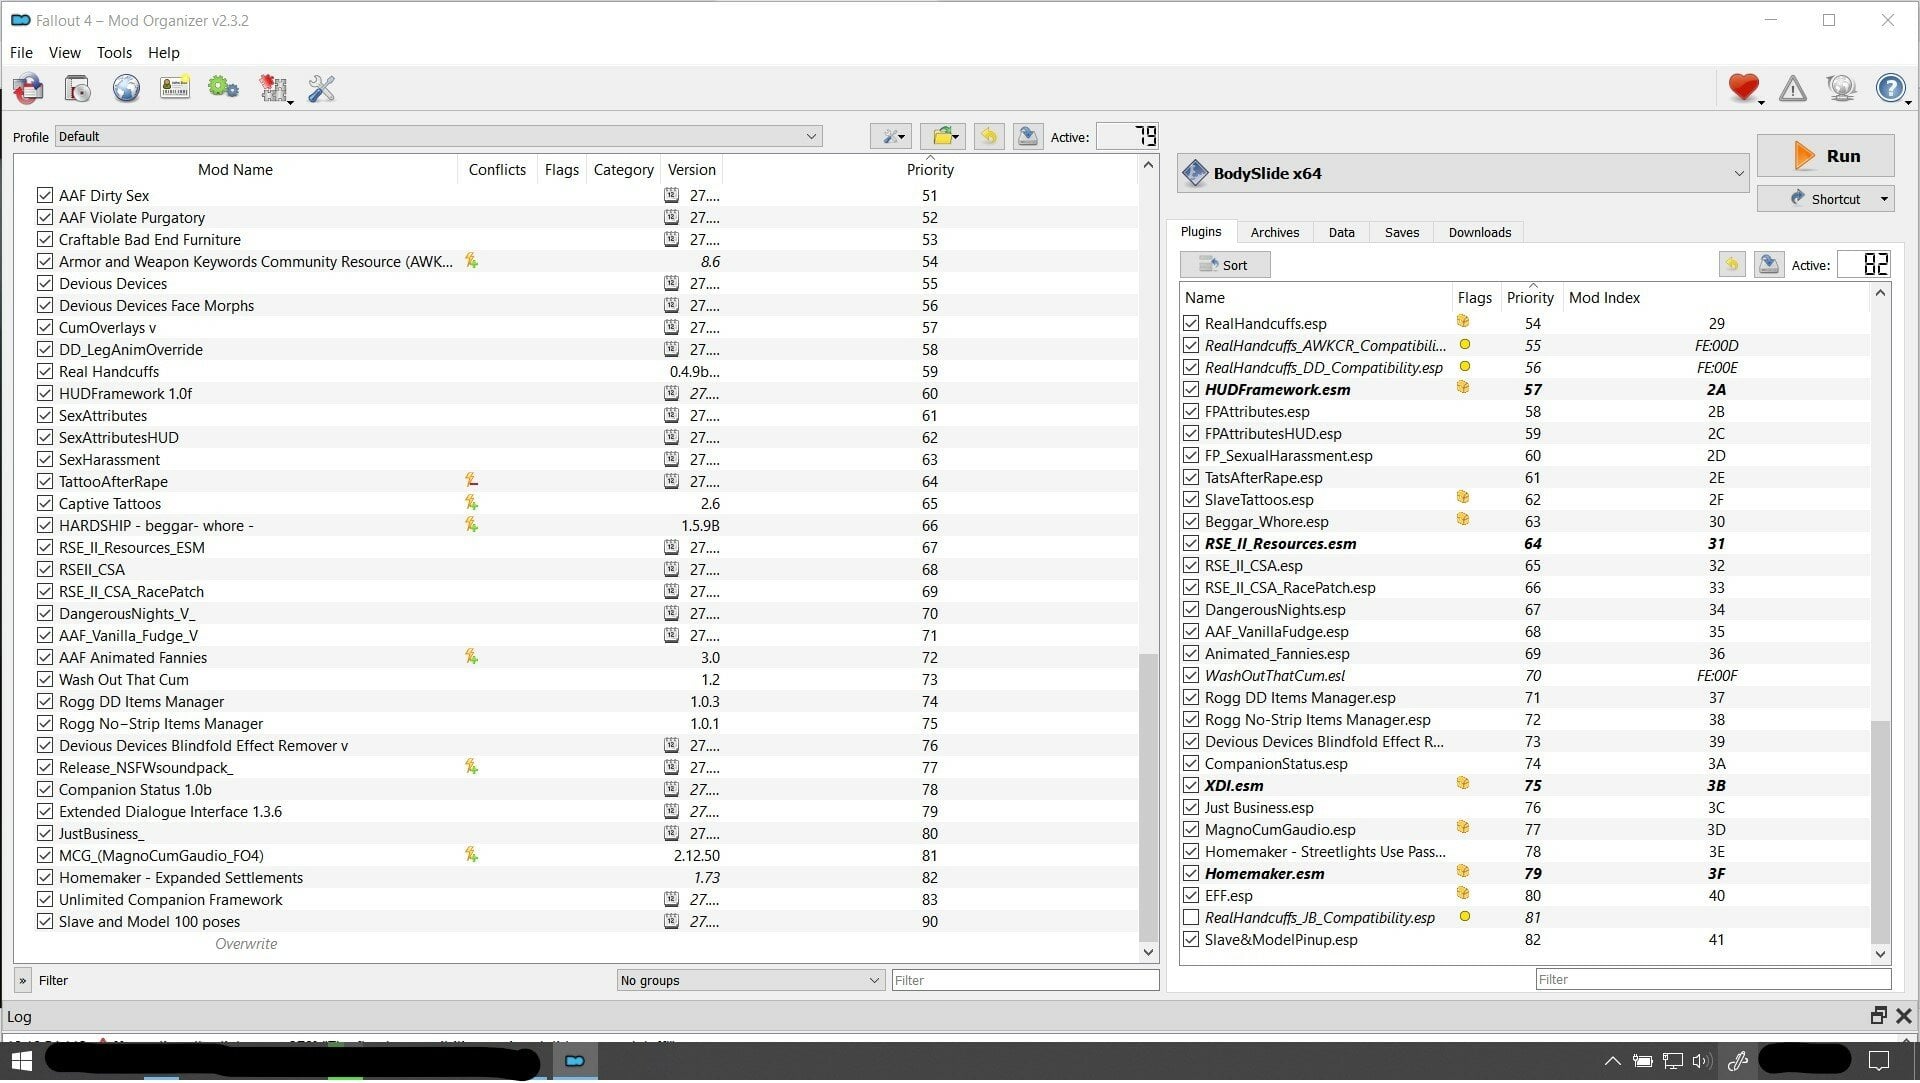Click the update check globe icon
Screen dimensions: 1920x1083
coord(1841,89)
